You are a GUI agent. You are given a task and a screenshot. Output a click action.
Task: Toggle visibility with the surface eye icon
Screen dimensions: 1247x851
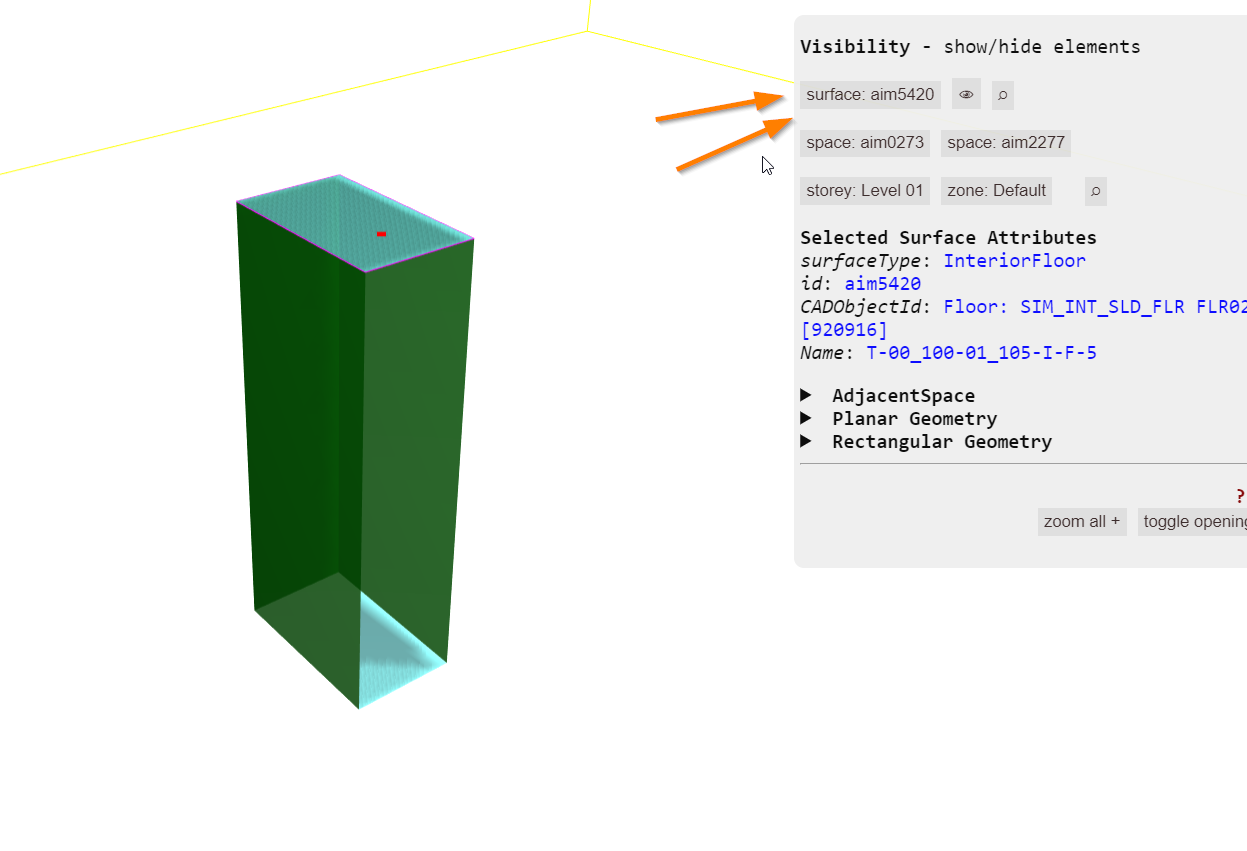click(966, 95)
